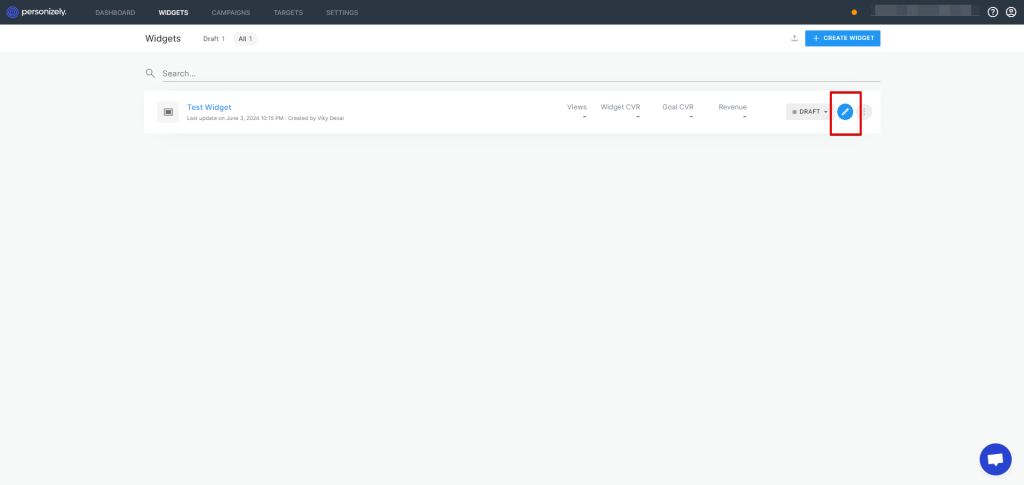Click the upload icon beside Create Widget

[794, 38]
